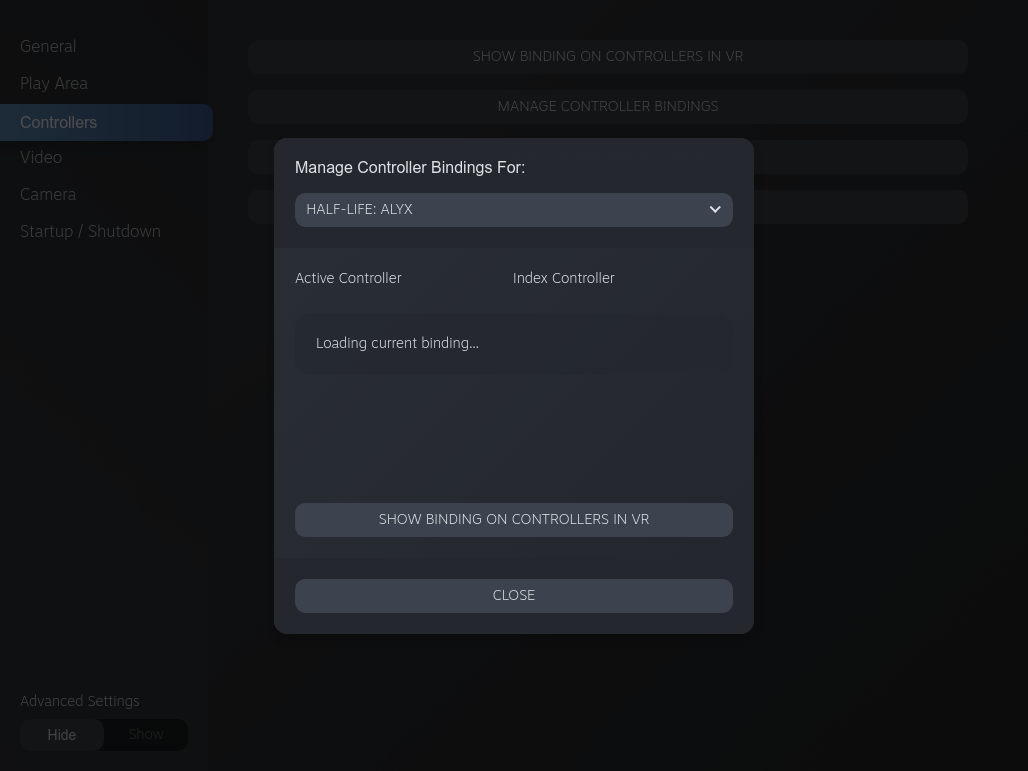Open the Startup / Shutdown tab
The image size is (1028, 771).
coord(90,231)
